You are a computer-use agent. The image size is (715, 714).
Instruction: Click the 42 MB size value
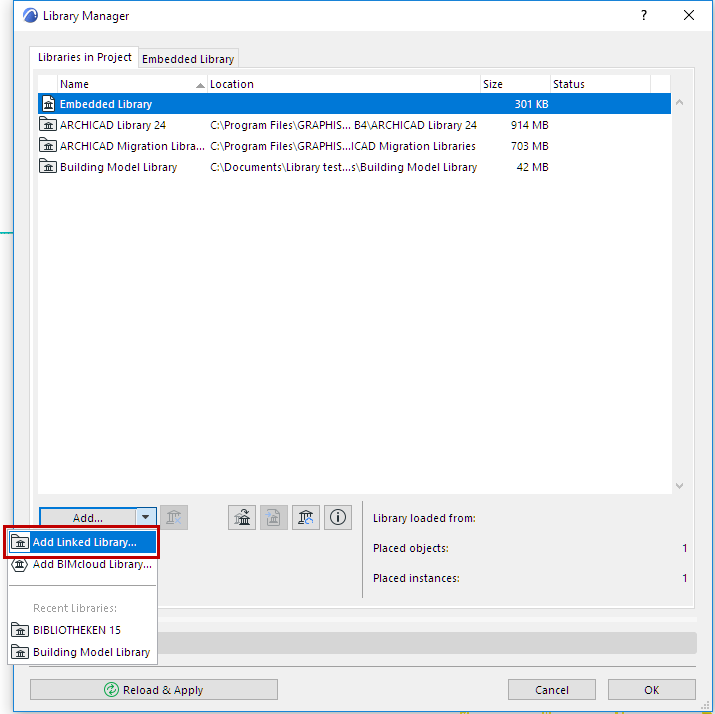[532, 167]
